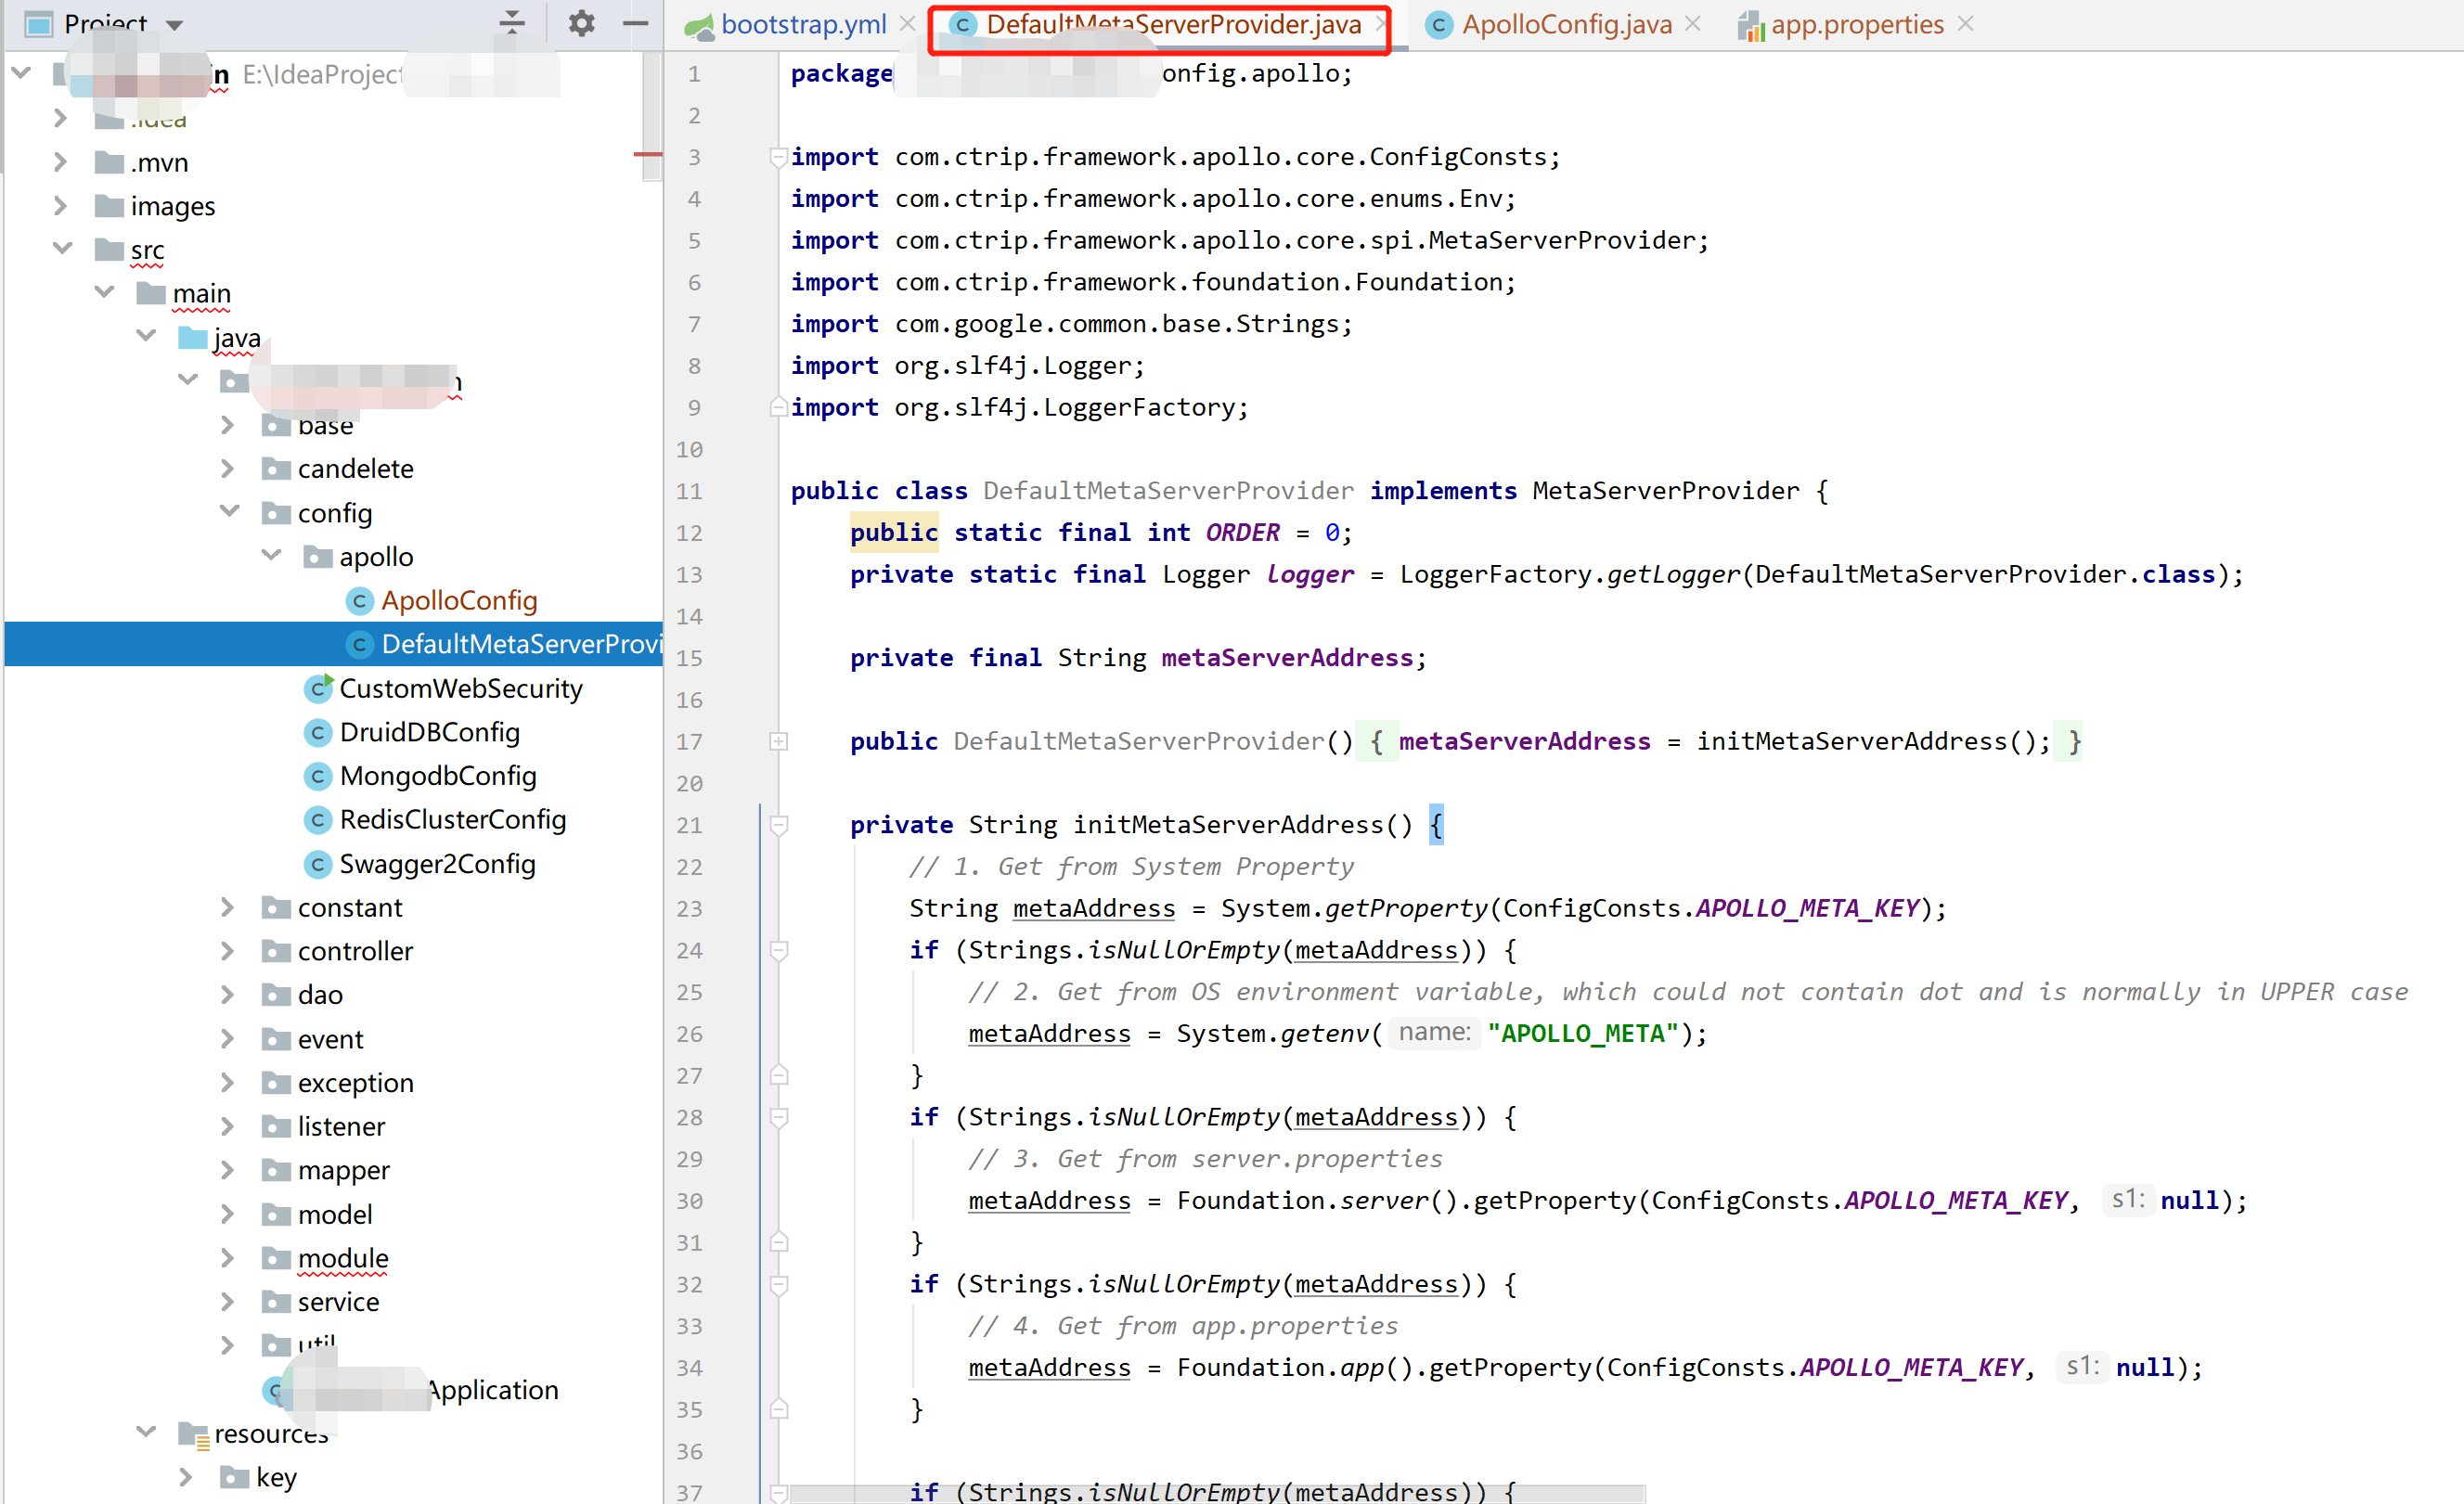Image resolution: width=2464 pixels, height=1504 pixels.
Task: Switch to bootstrap.yml tab
Action: tap(802, 24)
